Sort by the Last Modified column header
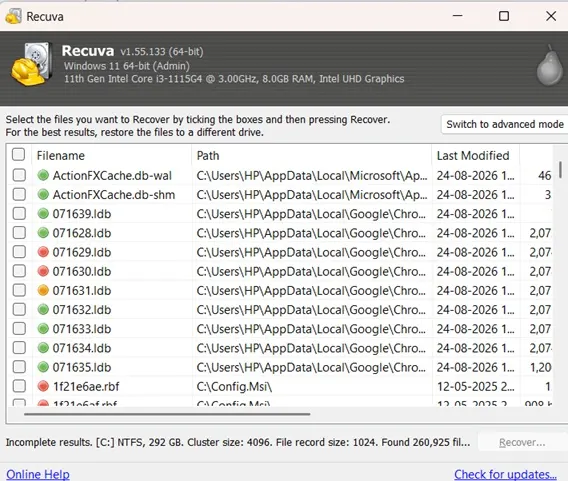This screenshot has height=481, width=568. (x=476, y=156)
